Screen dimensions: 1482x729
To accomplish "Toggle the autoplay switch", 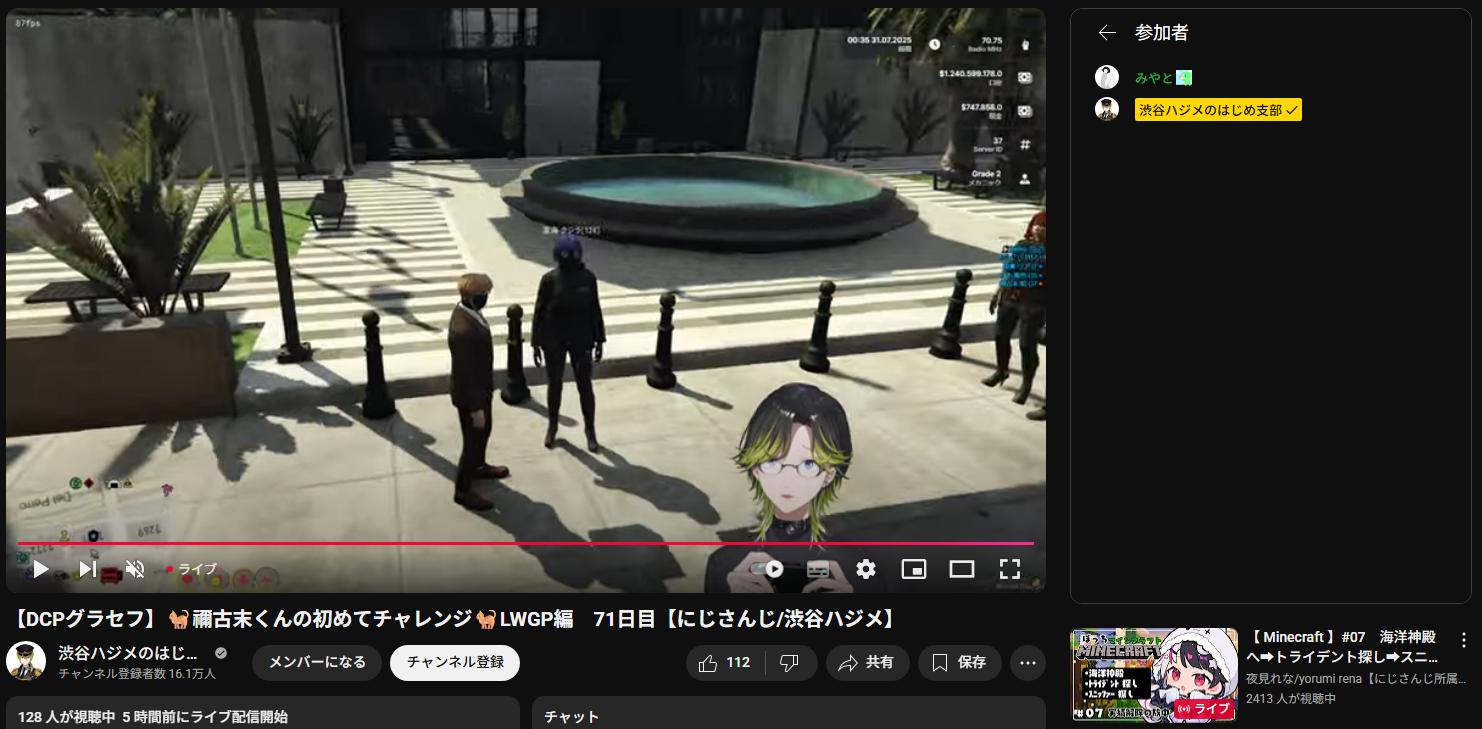I will pos(766,569).
